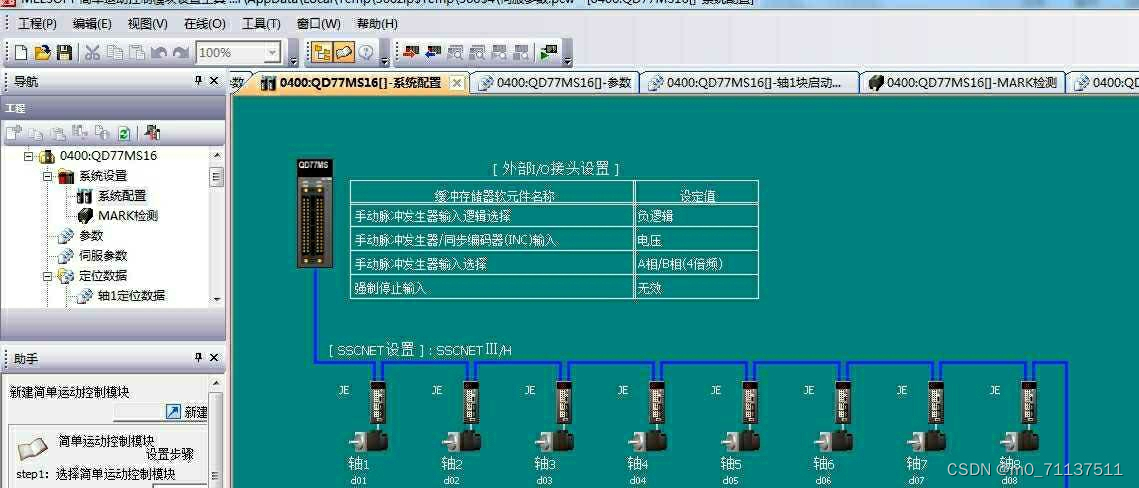Click the red module icon in project toolbar

point(152,133)
